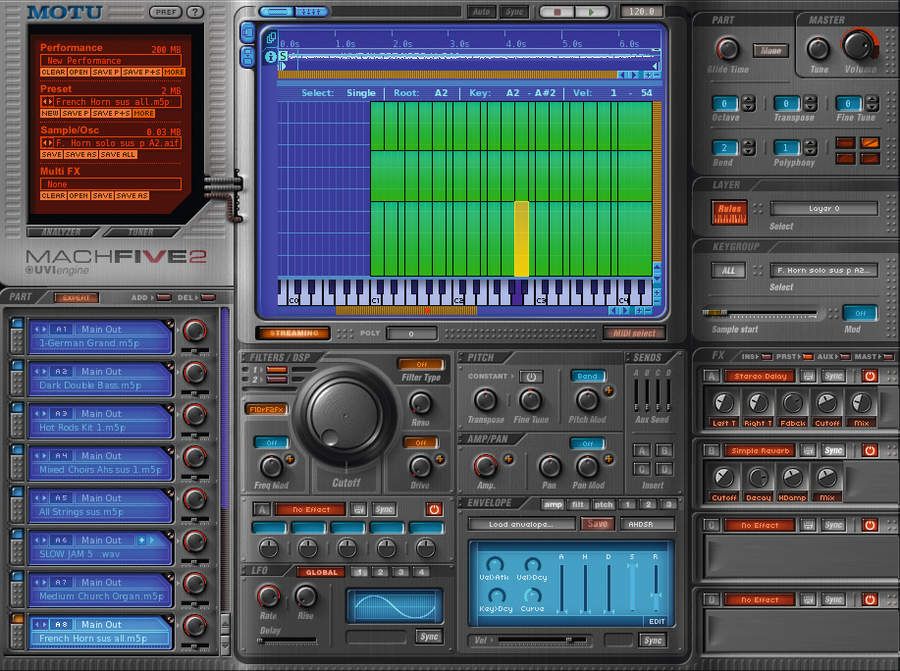Open the Tuner tab

(141, 232)
